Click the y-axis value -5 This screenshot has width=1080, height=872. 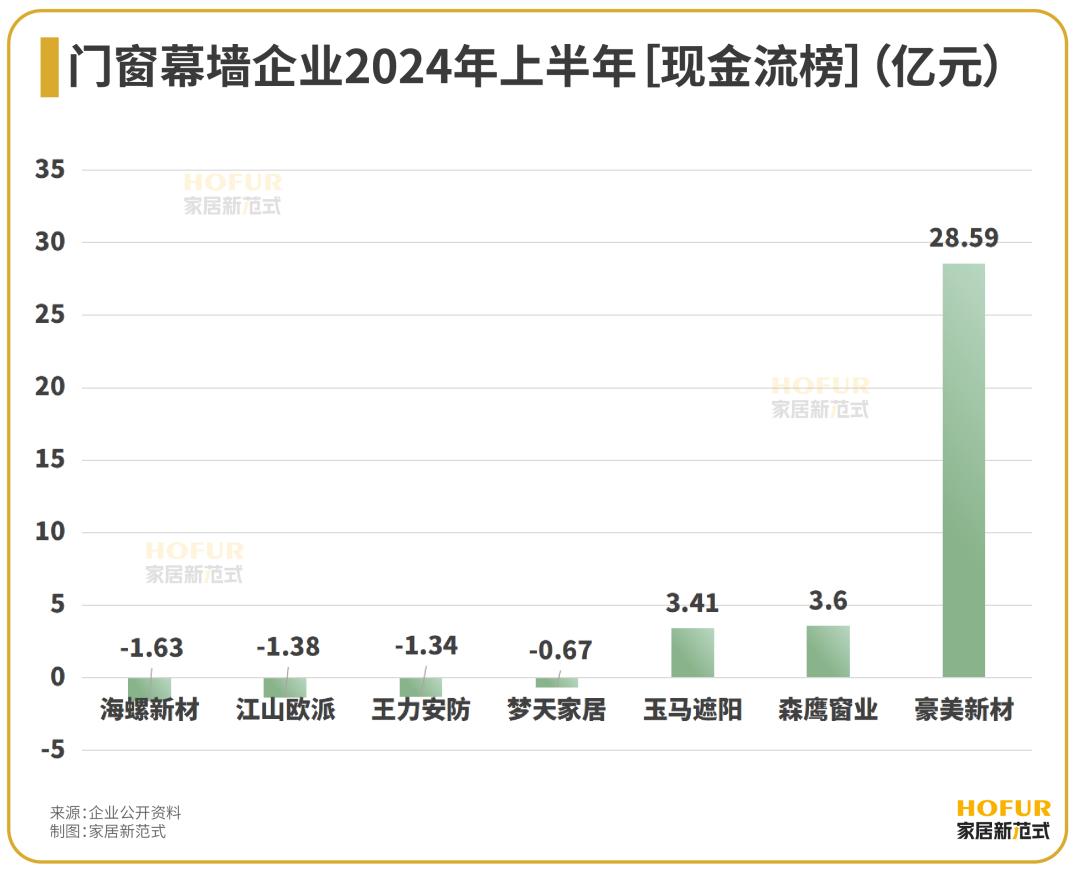point(53,749)
